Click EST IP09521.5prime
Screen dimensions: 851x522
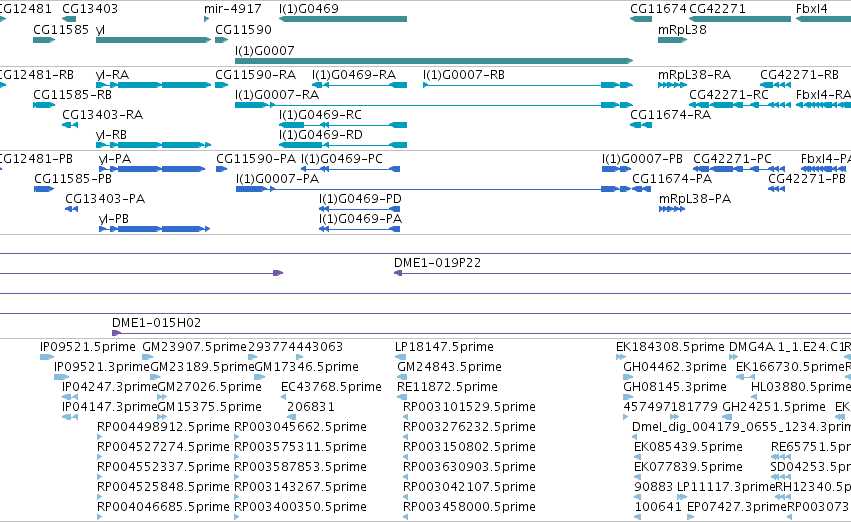tap(88, 347)
